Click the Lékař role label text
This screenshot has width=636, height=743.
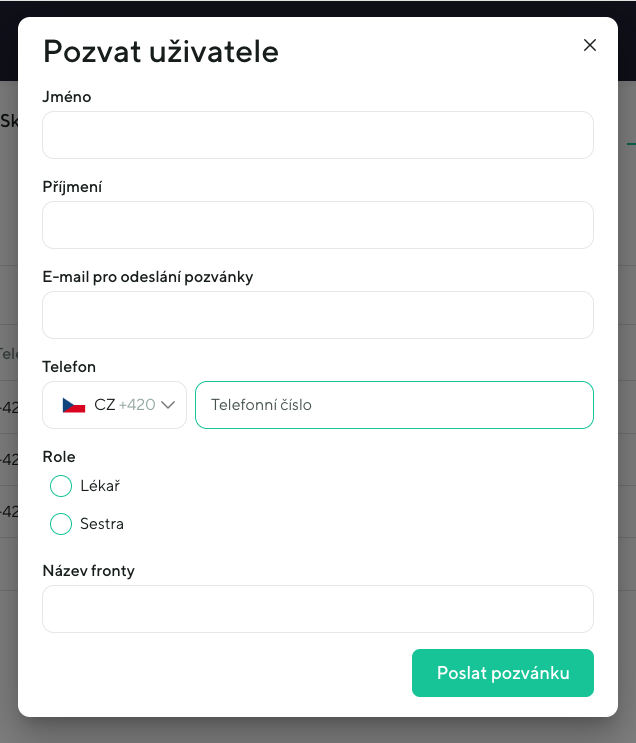click(100, 486)
